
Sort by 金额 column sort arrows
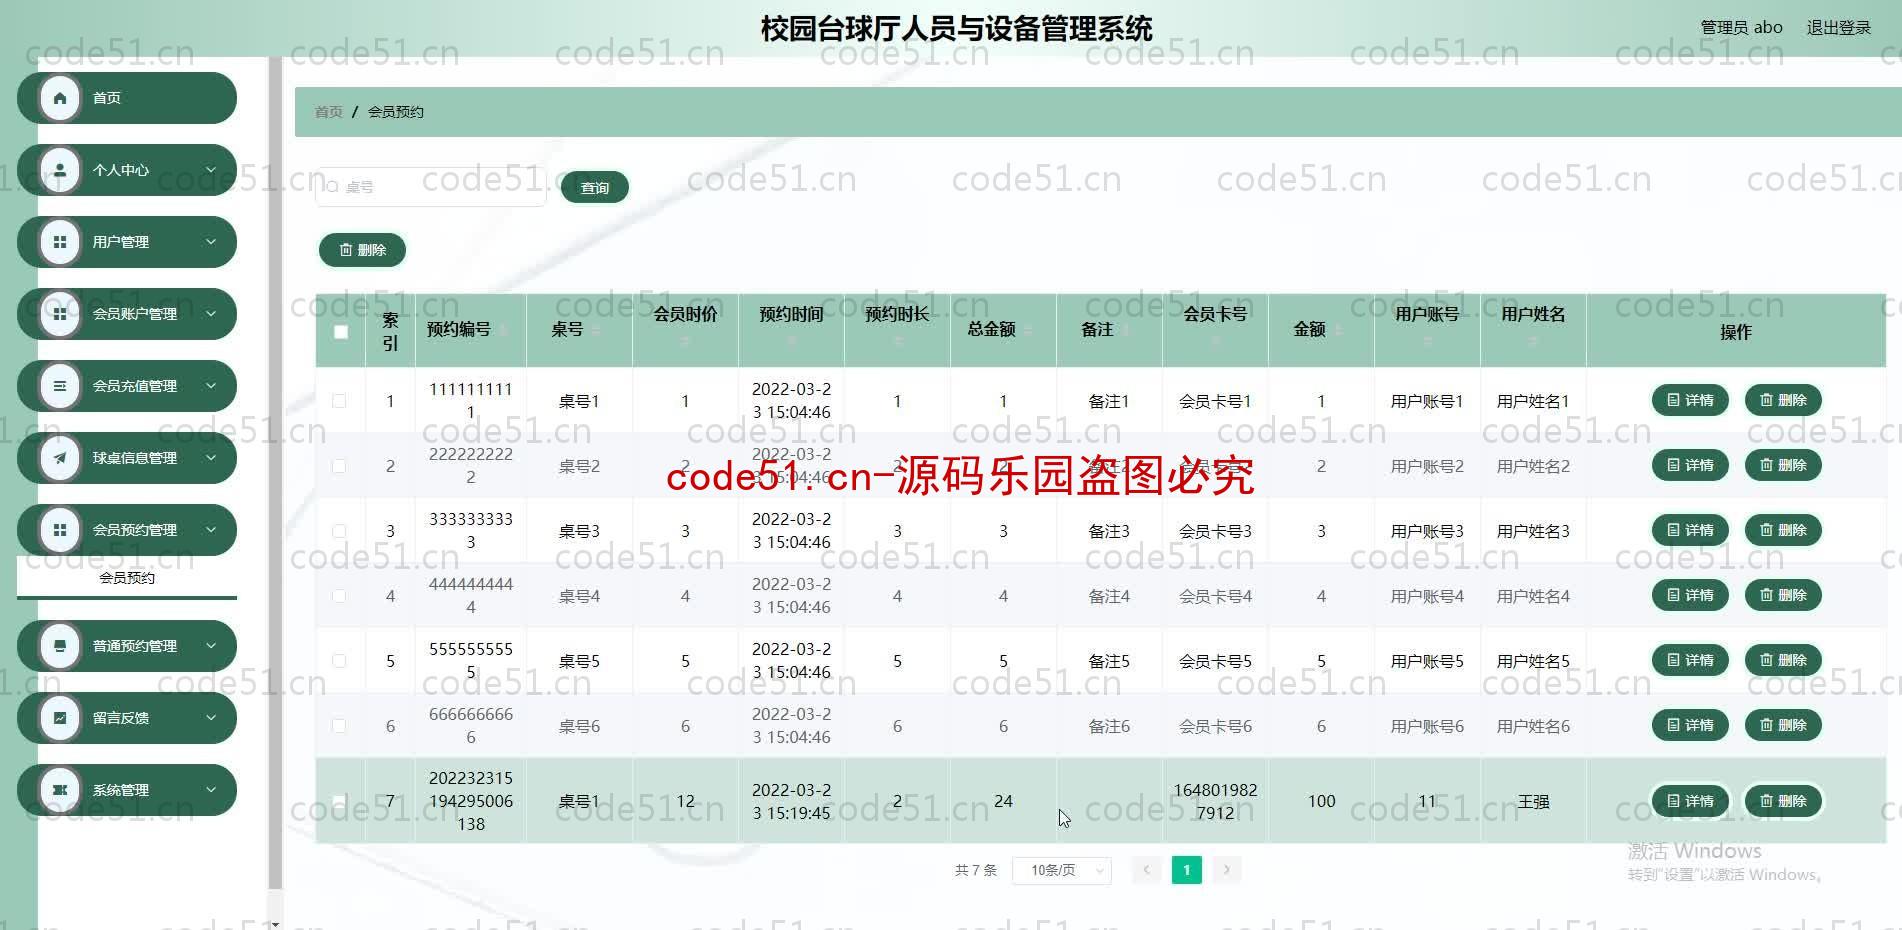(1338, 330)
